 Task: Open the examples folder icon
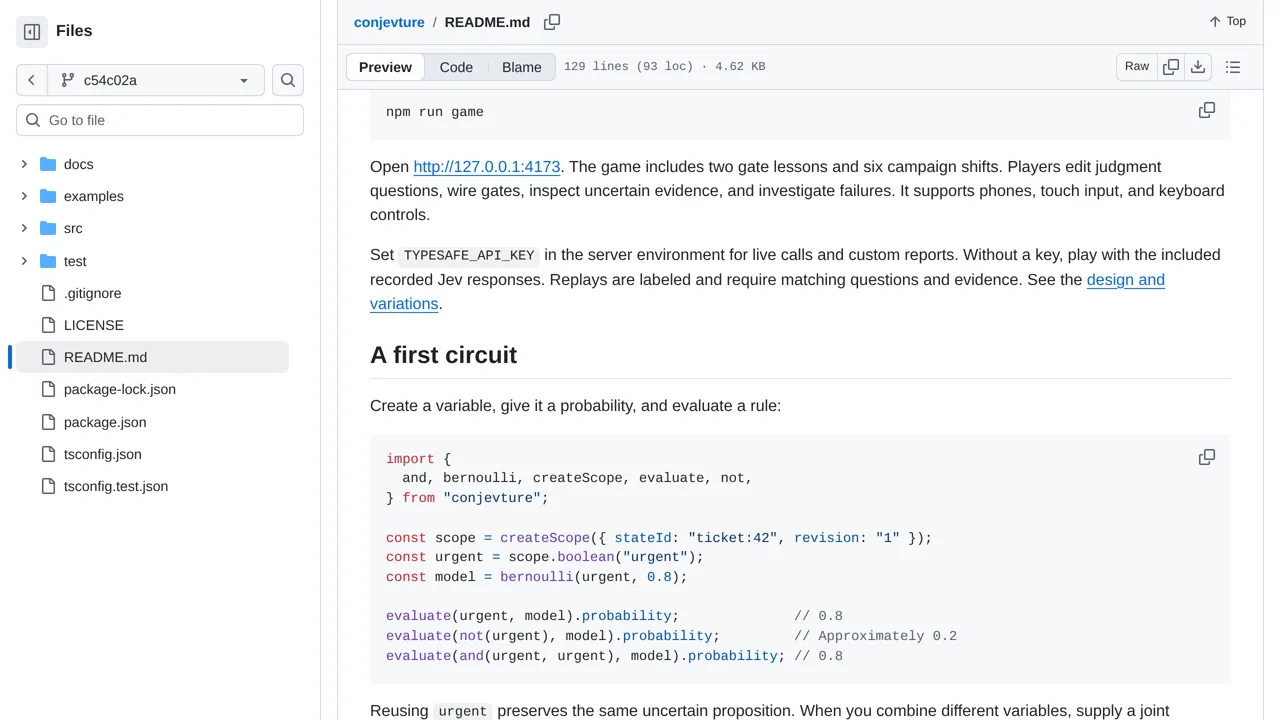[x=48, y=196]
